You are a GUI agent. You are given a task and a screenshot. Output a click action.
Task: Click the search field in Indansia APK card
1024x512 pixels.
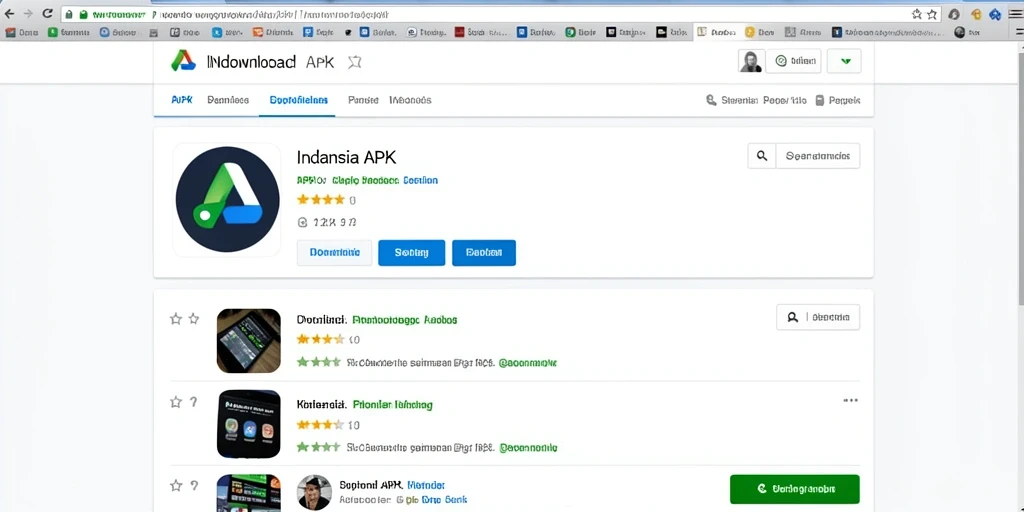[x=818, y=156]
